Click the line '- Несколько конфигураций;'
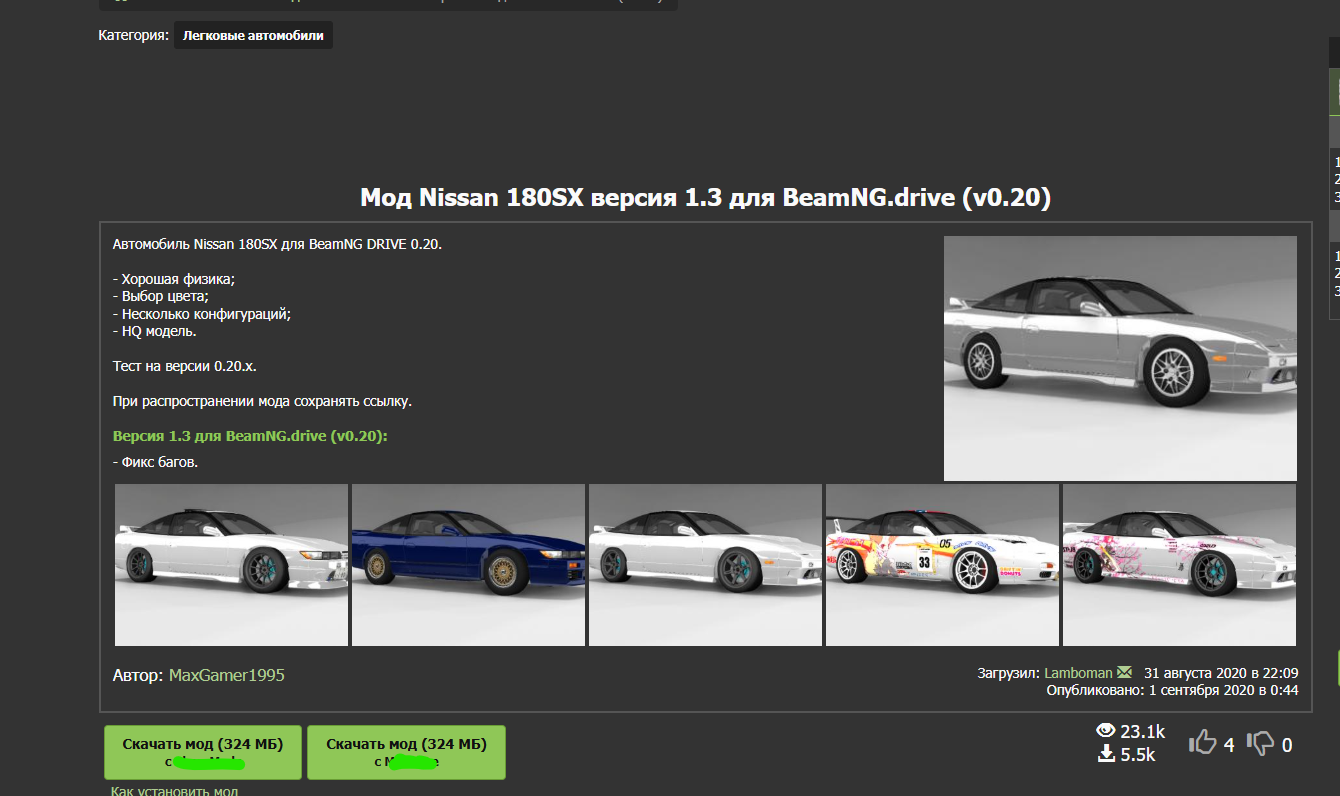 (202, 314)
